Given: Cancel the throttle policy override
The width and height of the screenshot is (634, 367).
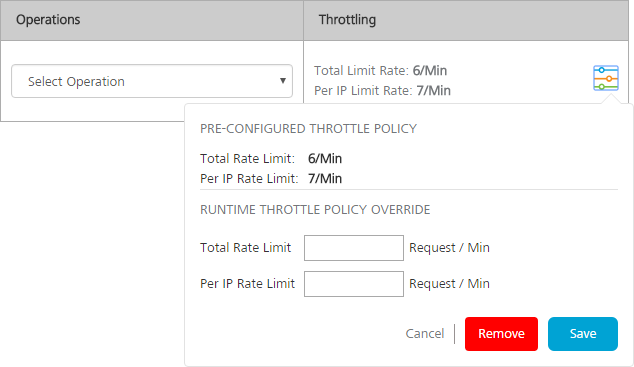Looking at the screenshot, I should coord(425,333).
